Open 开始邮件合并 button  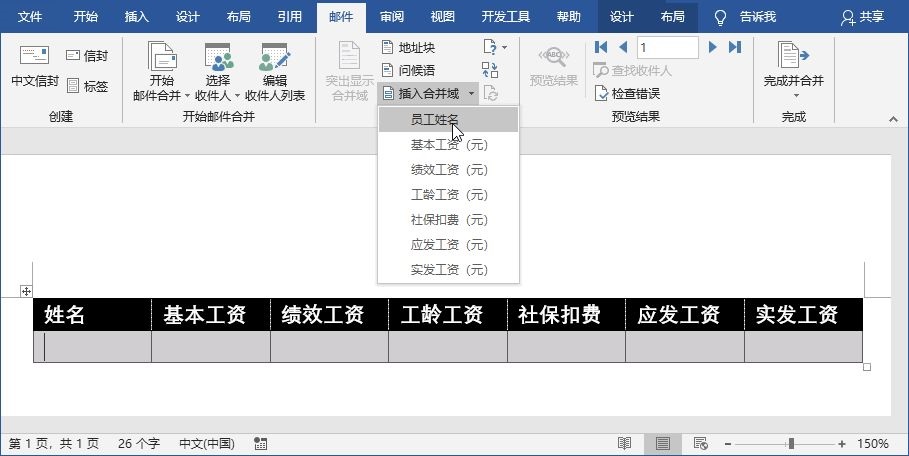click(x=162, y=72)
